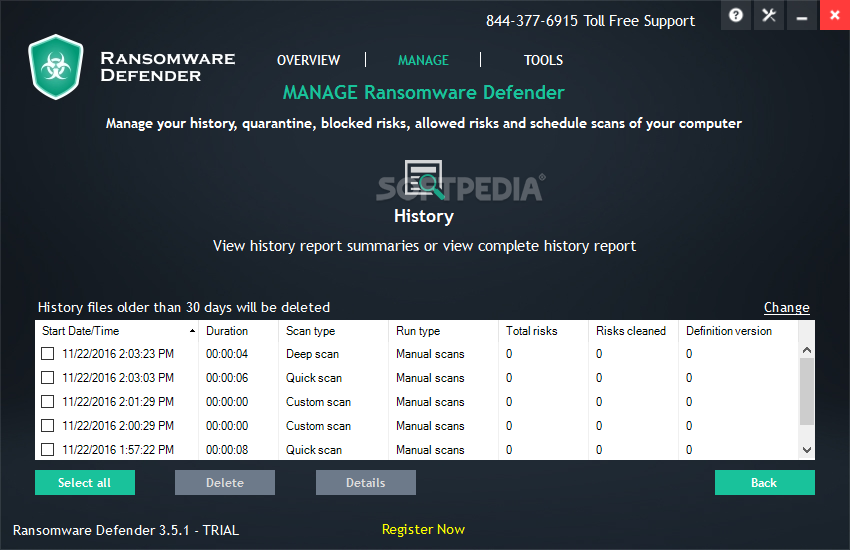Check the 11/22/2016 2:03:23 PM scan
This screenshot has width=850, height=550.
click(48, 354)
